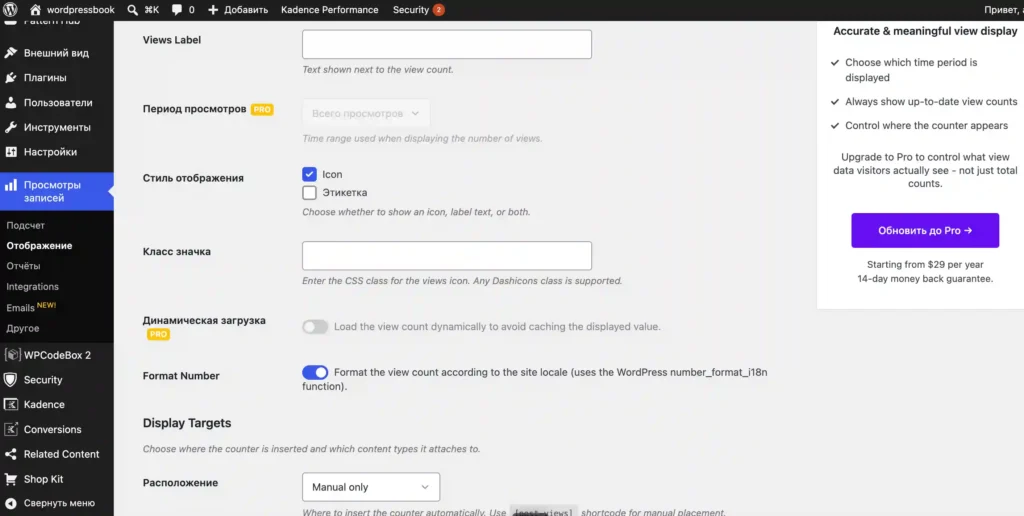Click the Пользователи person icon

[11, 103]
